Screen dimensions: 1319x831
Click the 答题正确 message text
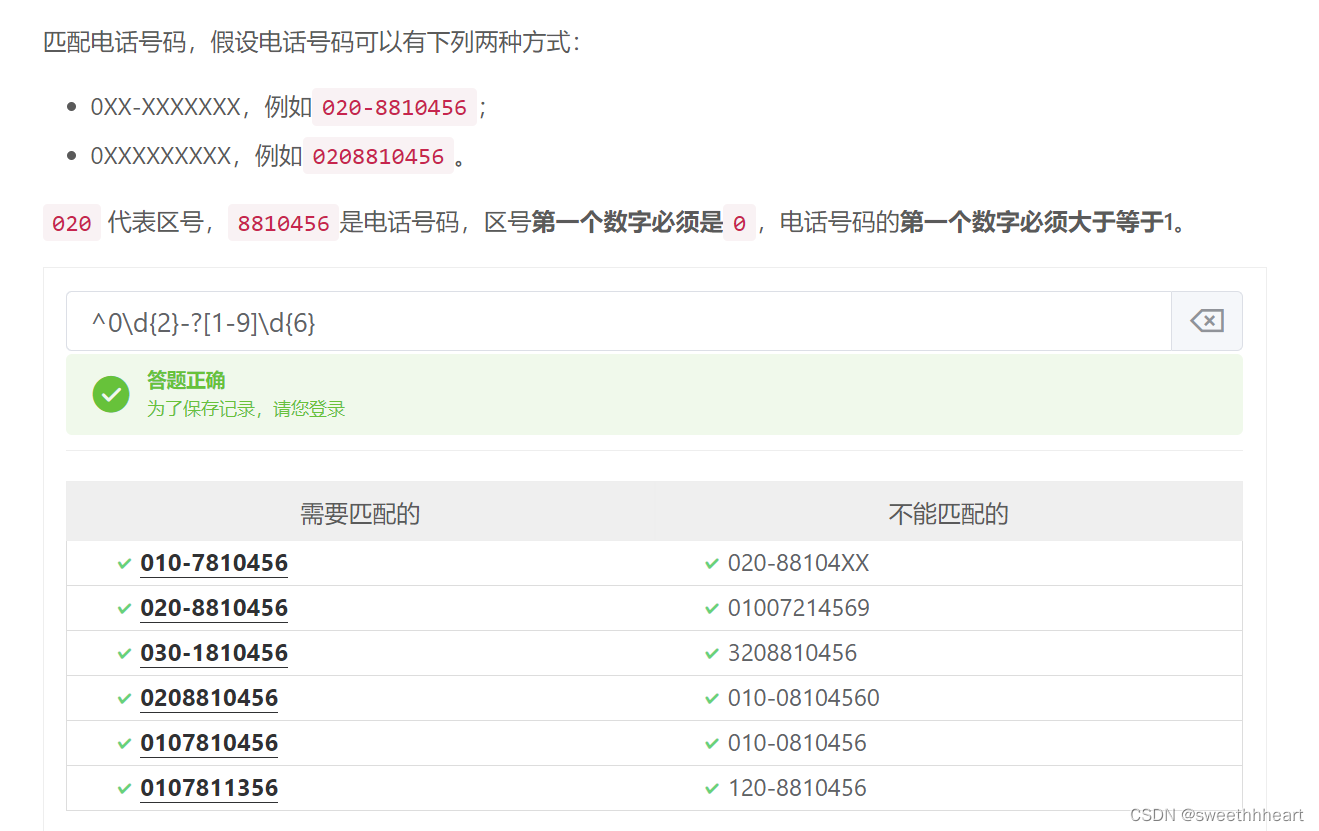pos(186,380)
